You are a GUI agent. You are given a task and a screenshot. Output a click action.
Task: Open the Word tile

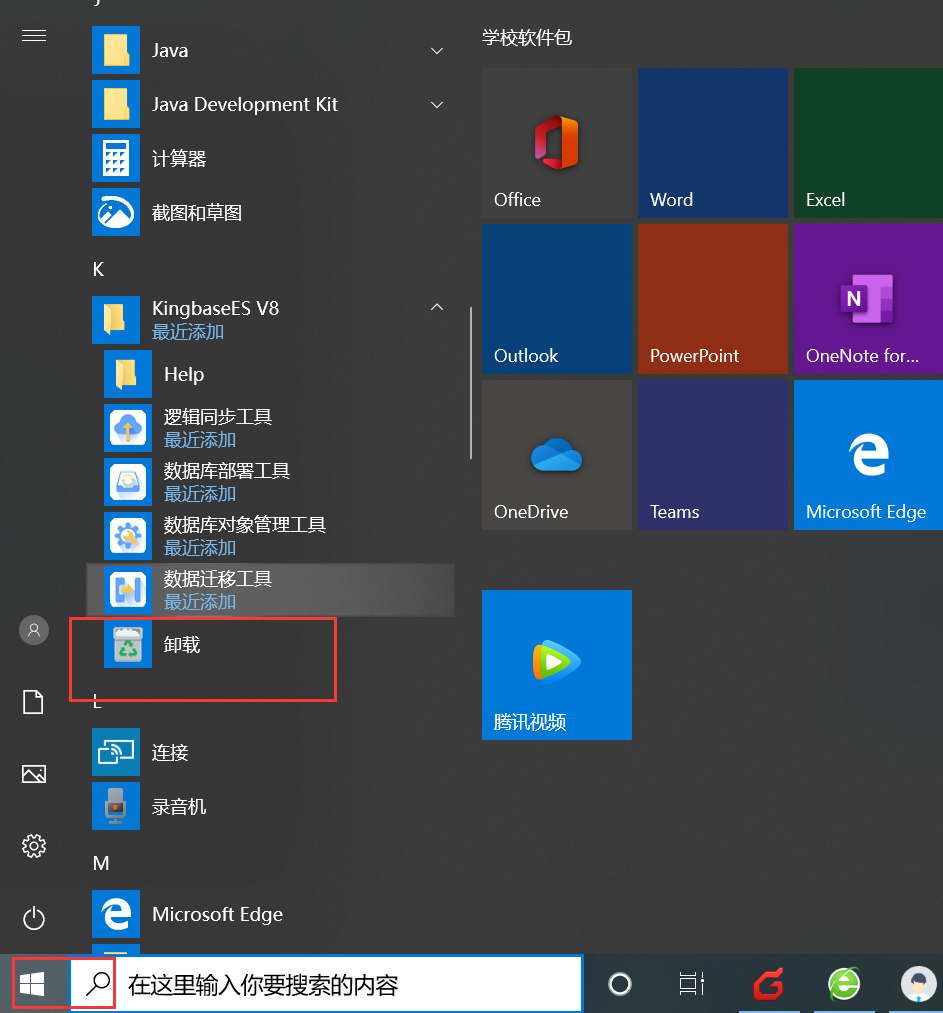713,143
